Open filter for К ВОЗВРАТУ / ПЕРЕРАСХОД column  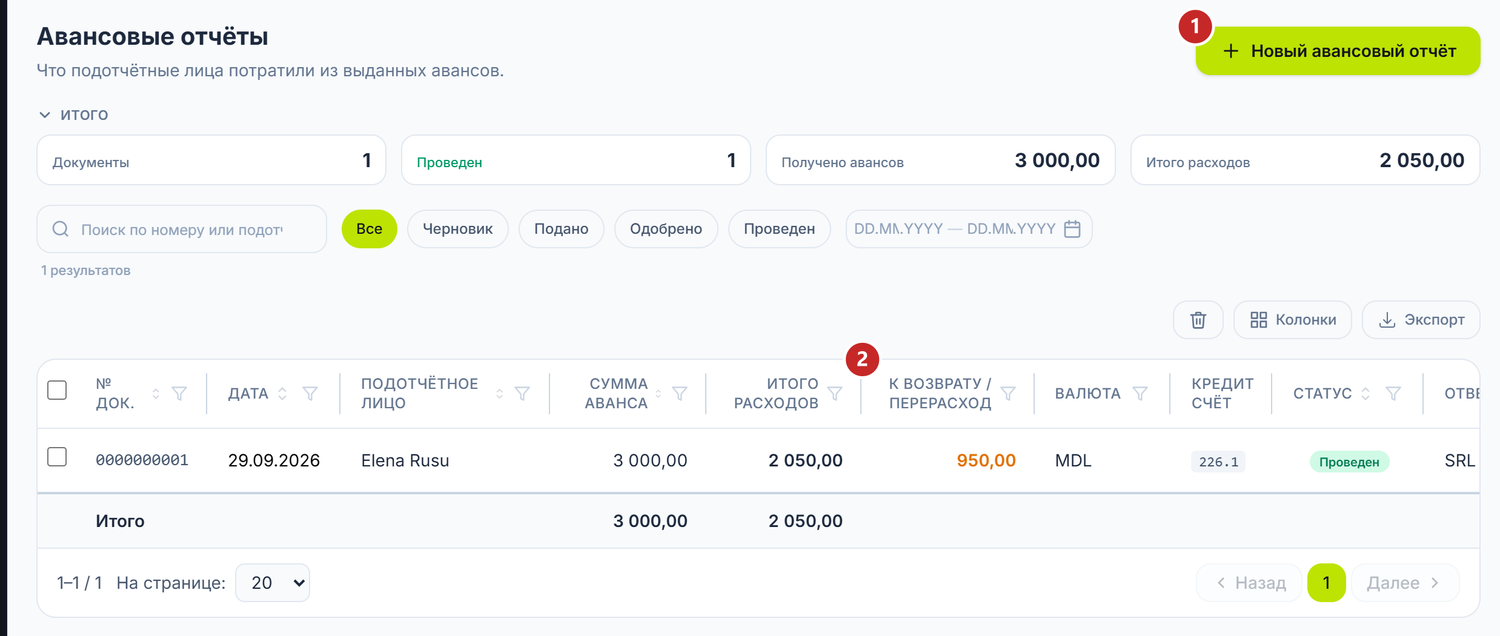[1008, 394]
